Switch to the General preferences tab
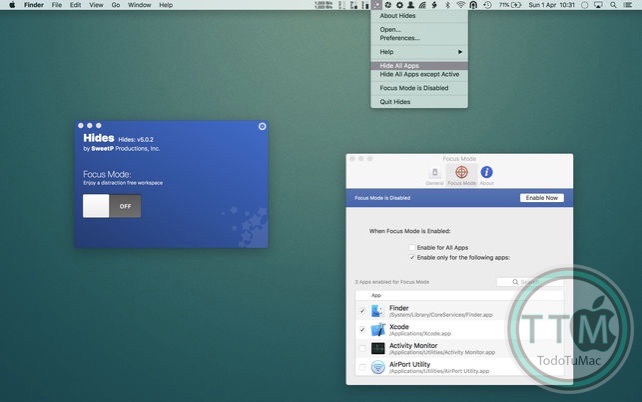Image resolution: width=642 pixels, height=402 pixels. click(434, 176)
